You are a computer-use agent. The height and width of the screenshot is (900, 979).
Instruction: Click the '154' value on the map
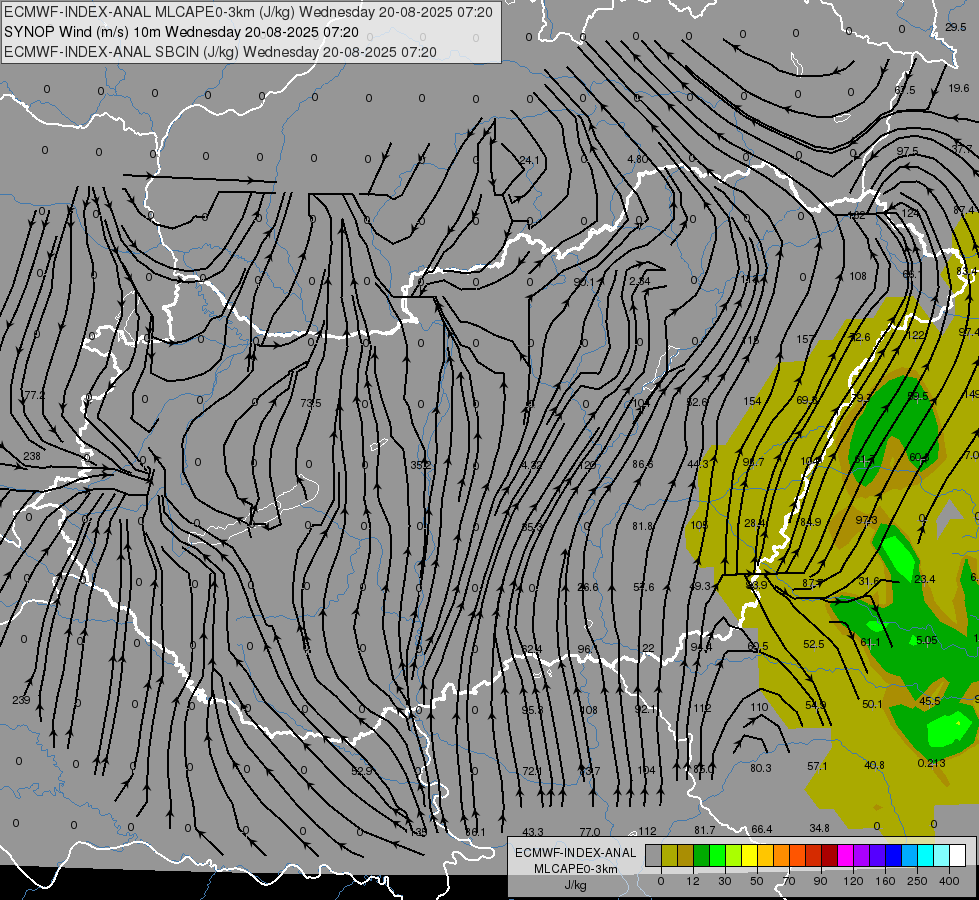[x=752, y=401]
